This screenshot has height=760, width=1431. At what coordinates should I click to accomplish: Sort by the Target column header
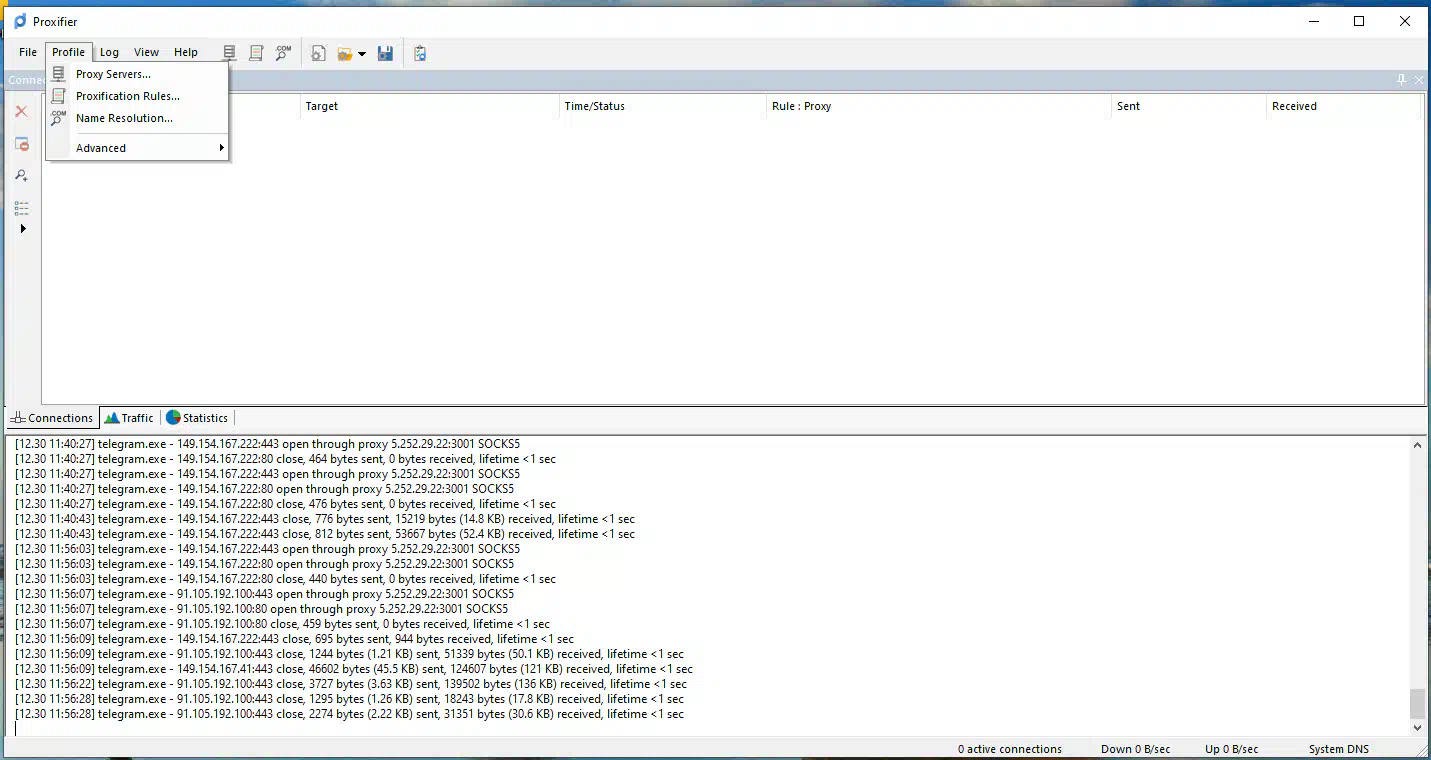click(x=429, y=106)
